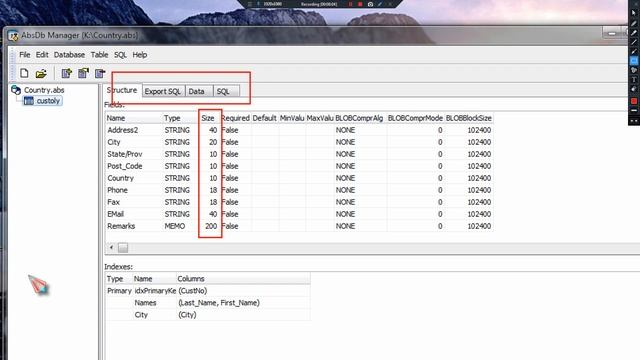Open the Database menu

[69, 55]
